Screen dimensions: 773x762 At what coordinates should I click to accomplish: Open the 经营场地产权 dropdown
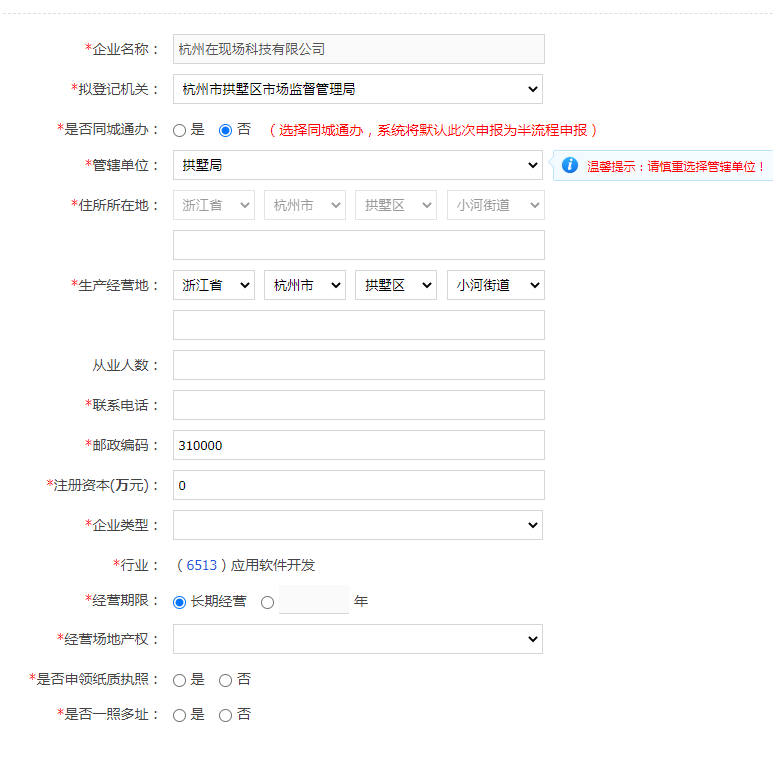click(358, 639)
